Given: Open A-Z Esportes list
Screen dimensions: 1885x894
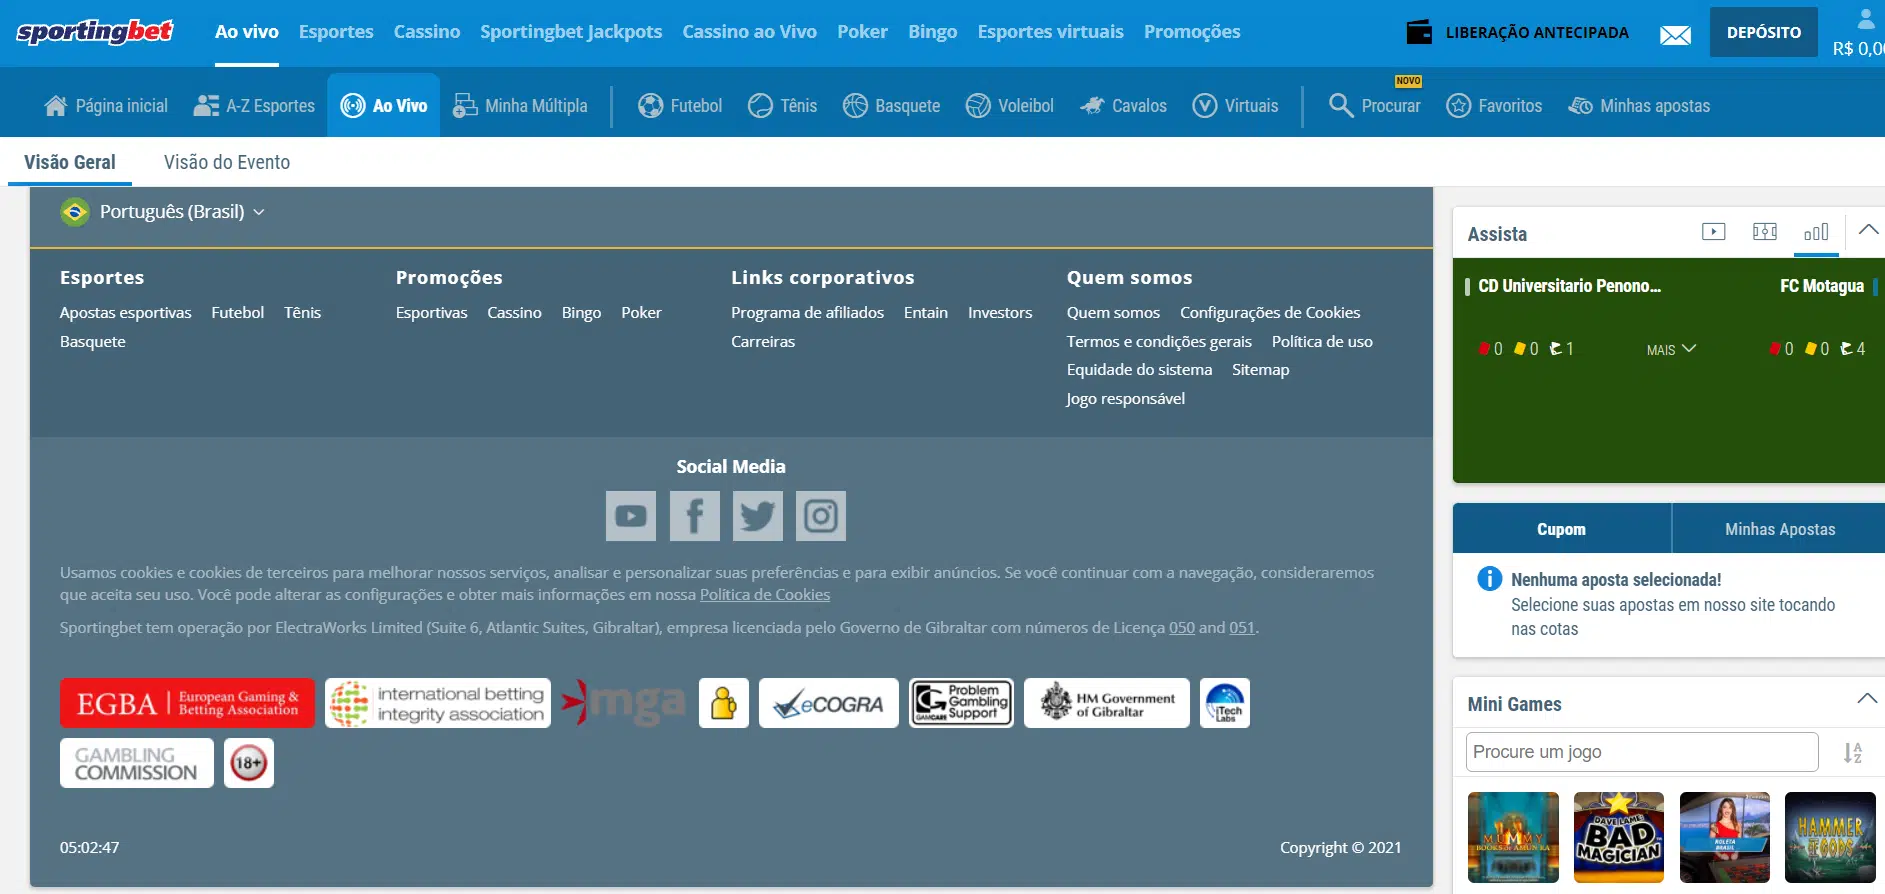Looking at the screenshot, I should pos(254,105).
